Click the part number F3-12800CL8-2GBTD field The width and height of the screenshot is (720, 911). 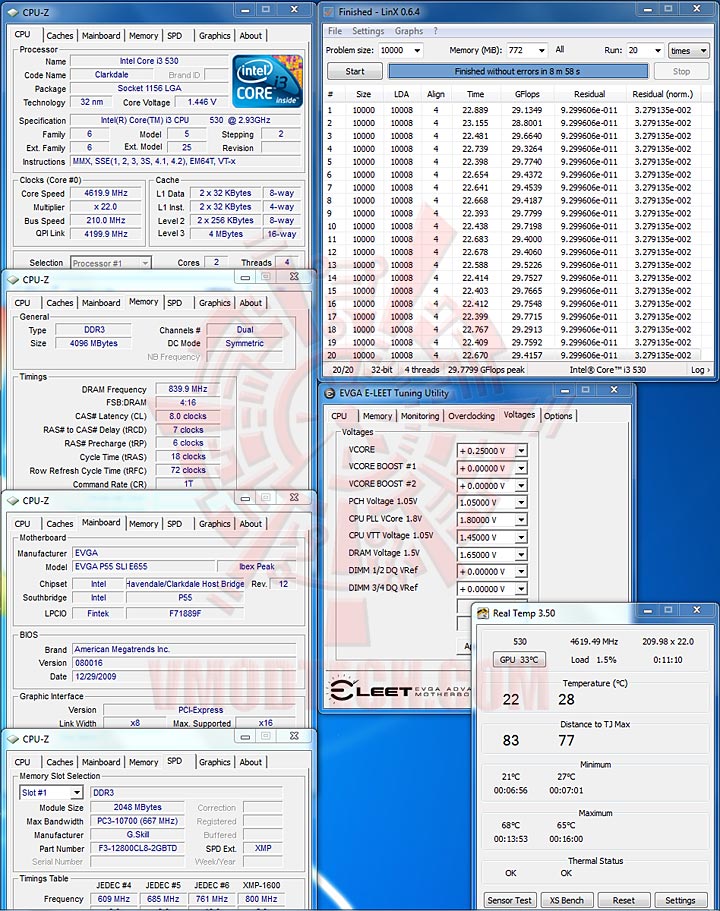(x=138, y=848)
